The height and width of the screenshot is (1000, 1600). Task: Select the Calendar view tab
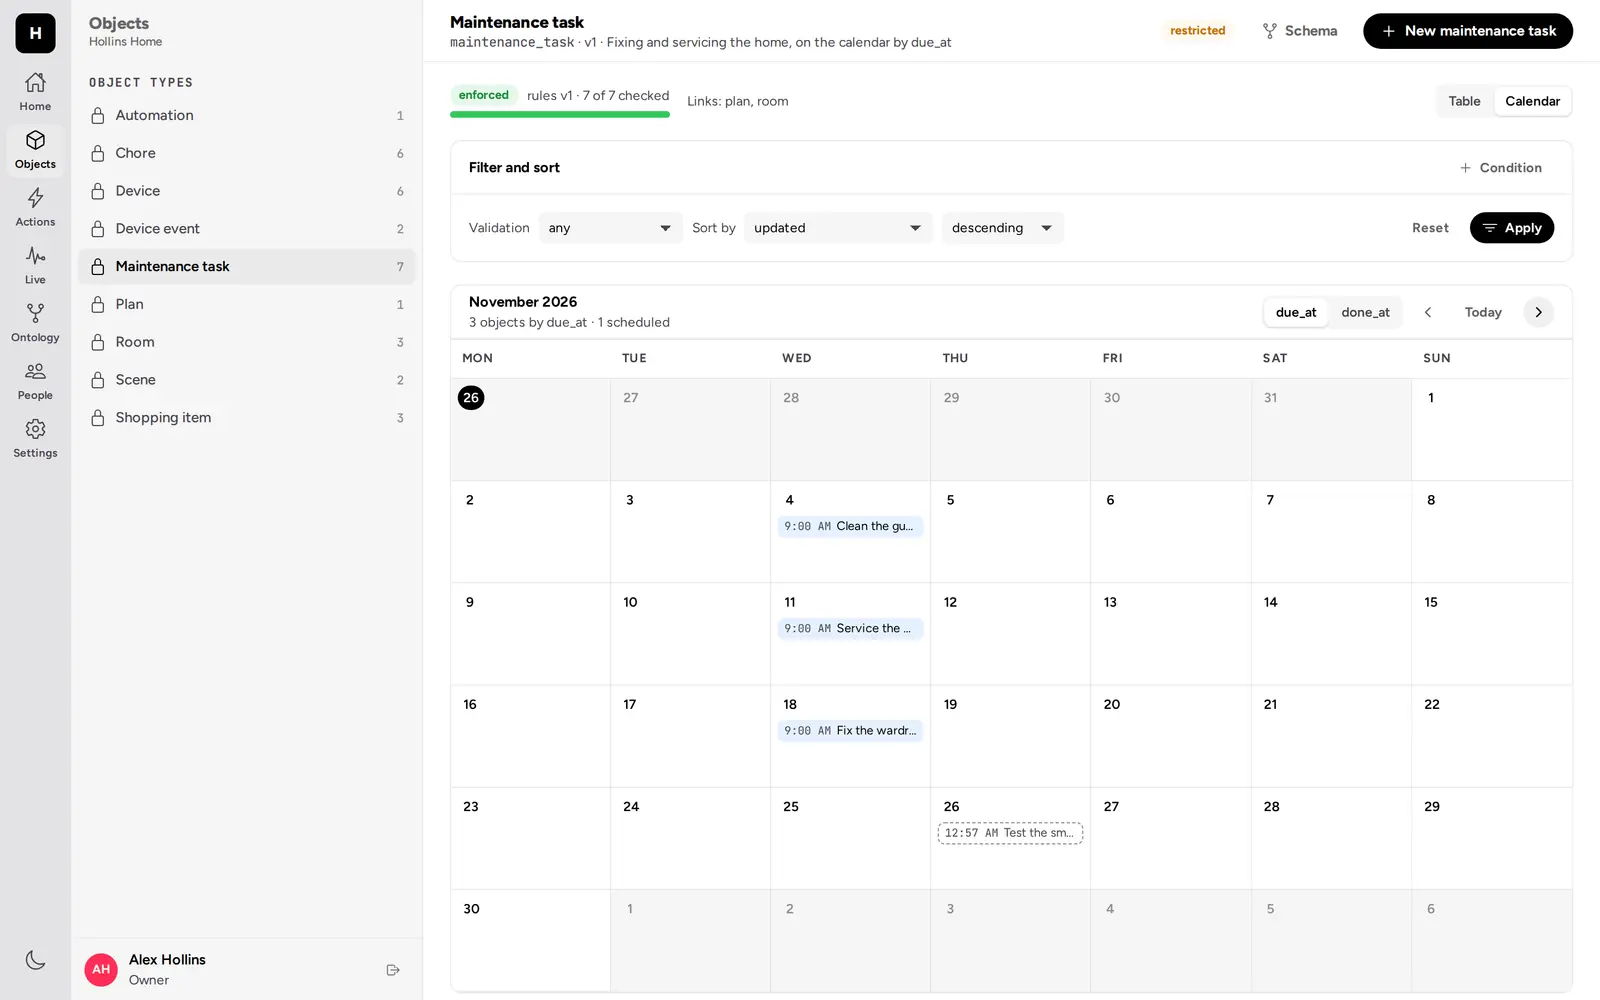point(1532,101)
